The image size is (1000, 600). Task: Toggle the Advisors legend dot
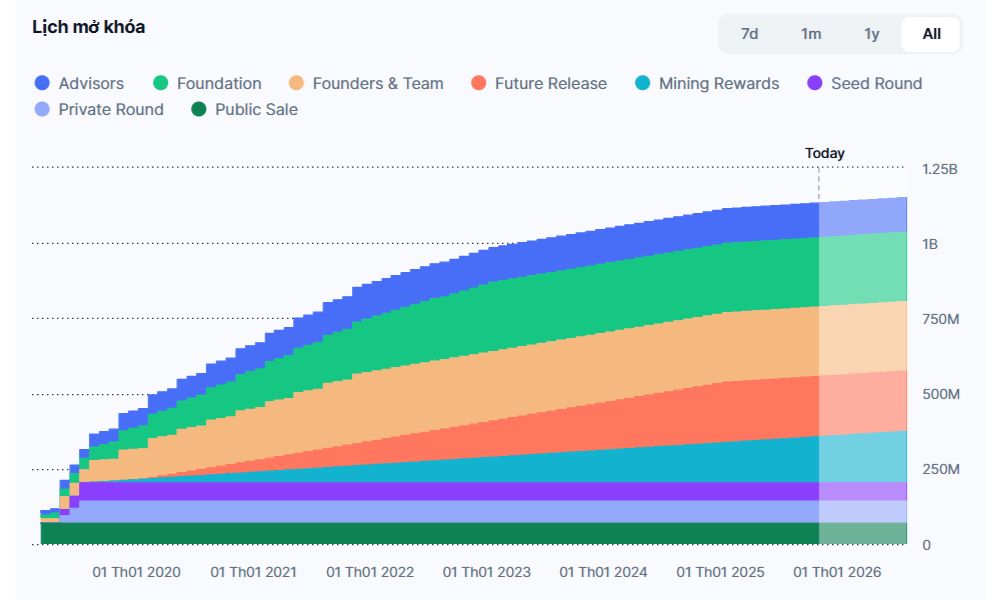[42, 84]
